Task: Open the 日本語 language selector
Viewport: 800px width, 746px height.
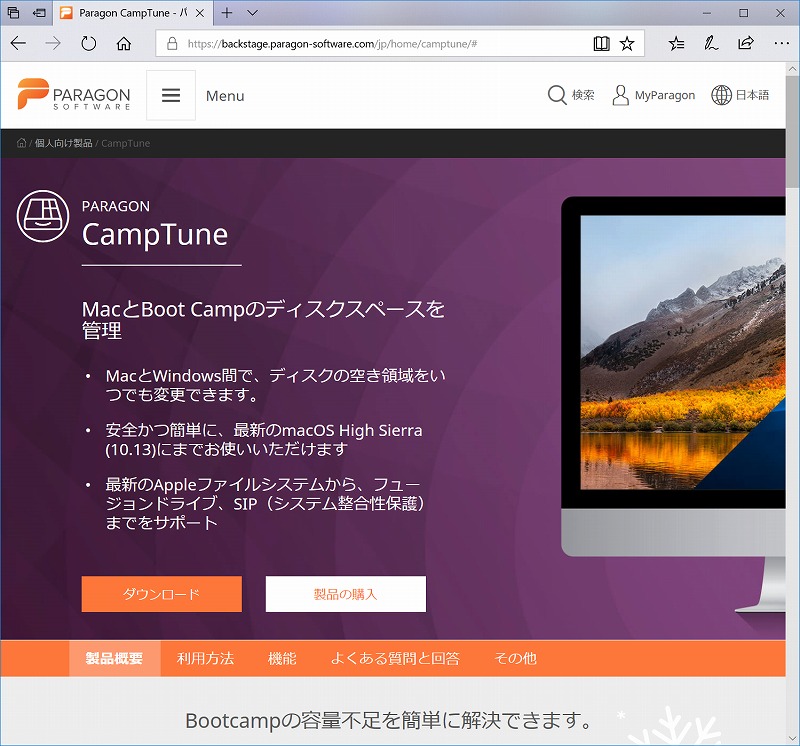Action: pyautogui.click(x=740, y=95)
